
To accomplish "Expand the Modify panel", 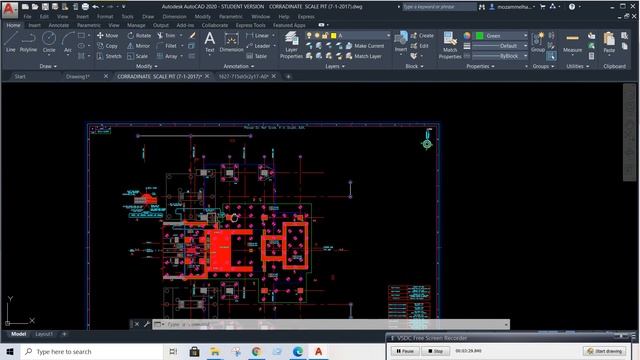I will (147, 66).
